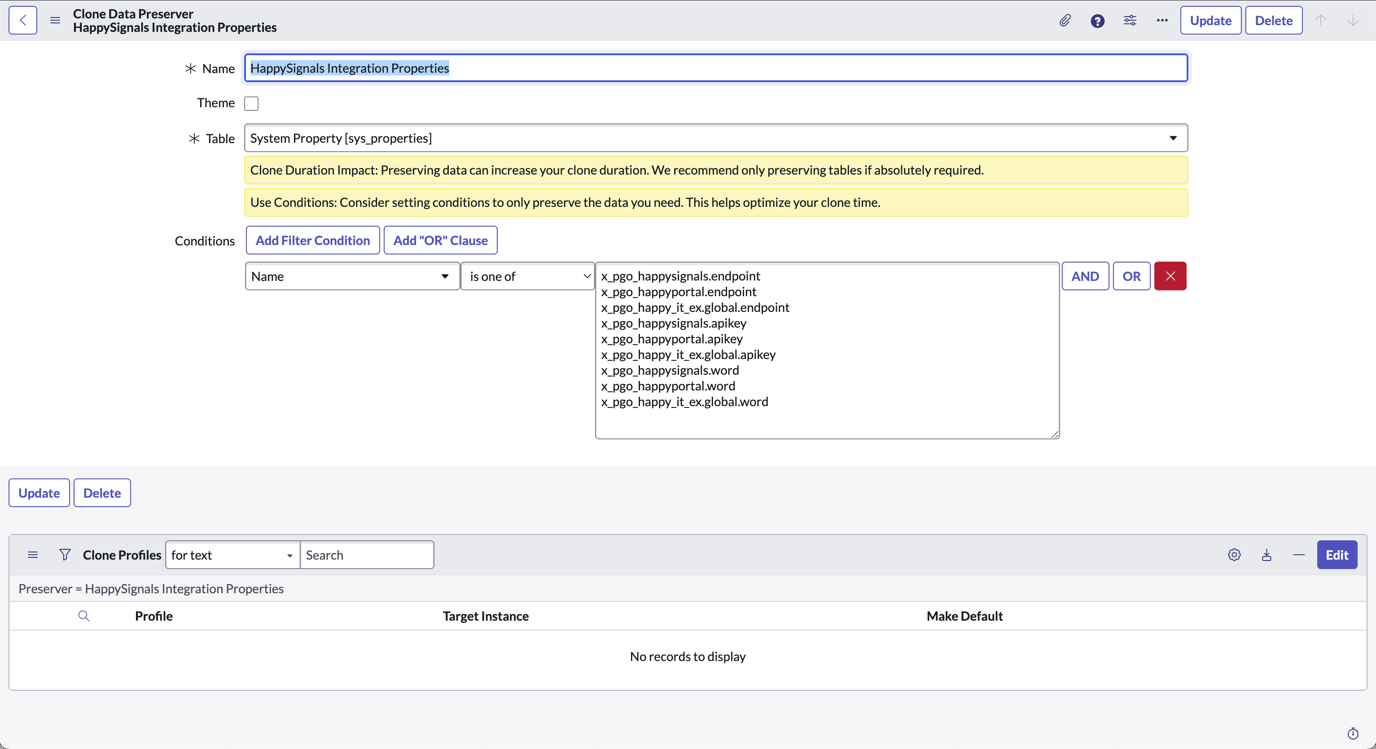
Task: Open Clone Profiles list settings gear
Action: (1234, 555)
